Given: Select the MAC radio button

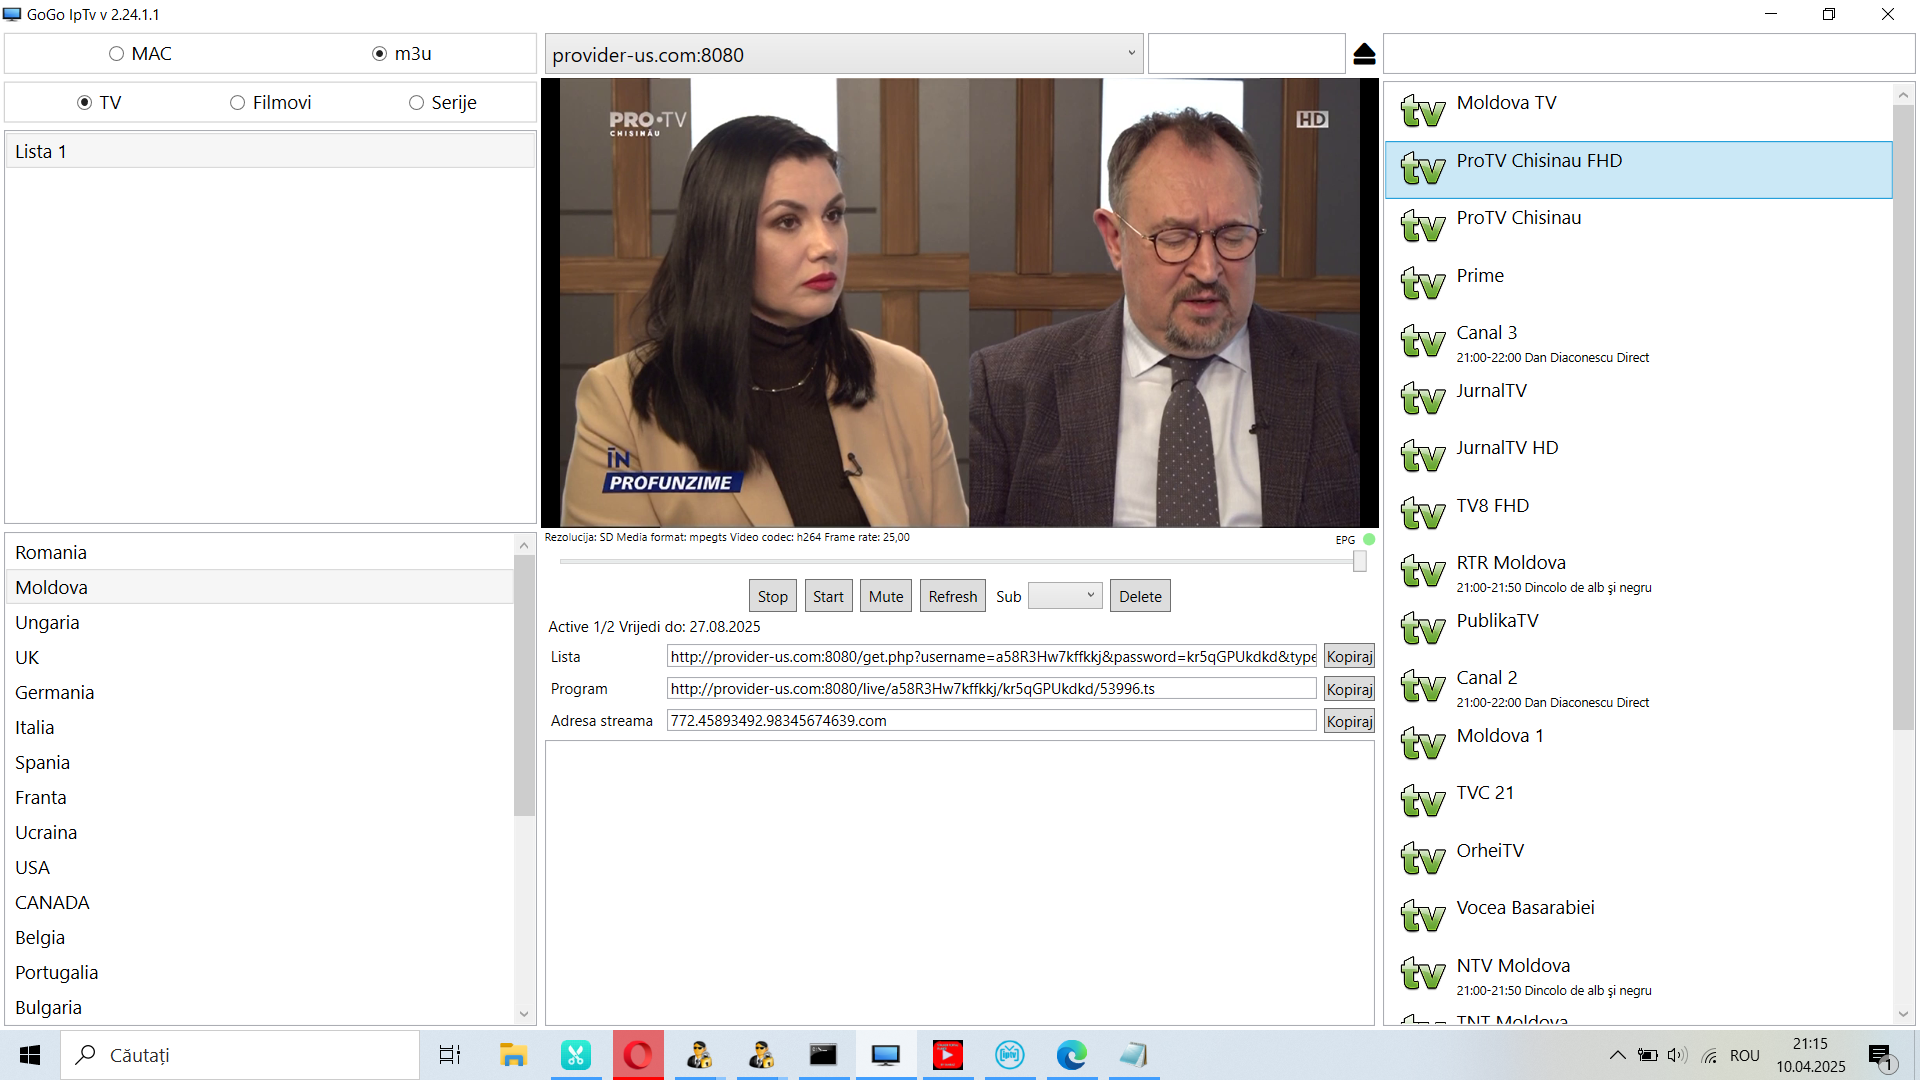Looking at the screenshot, I should click(x=116, y=54).
